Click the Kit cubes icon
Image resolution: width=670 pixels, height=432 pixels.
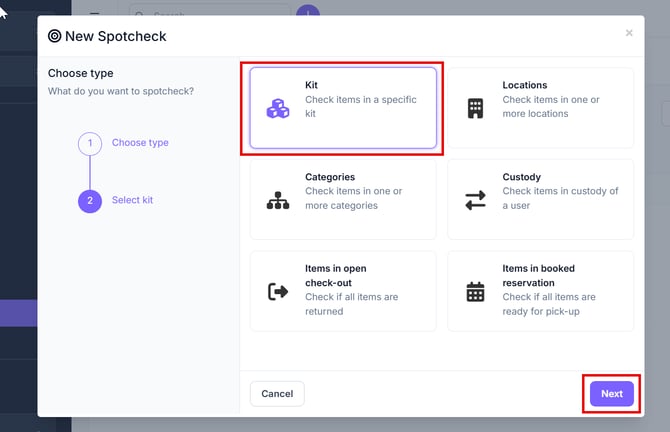coord(278,109)
